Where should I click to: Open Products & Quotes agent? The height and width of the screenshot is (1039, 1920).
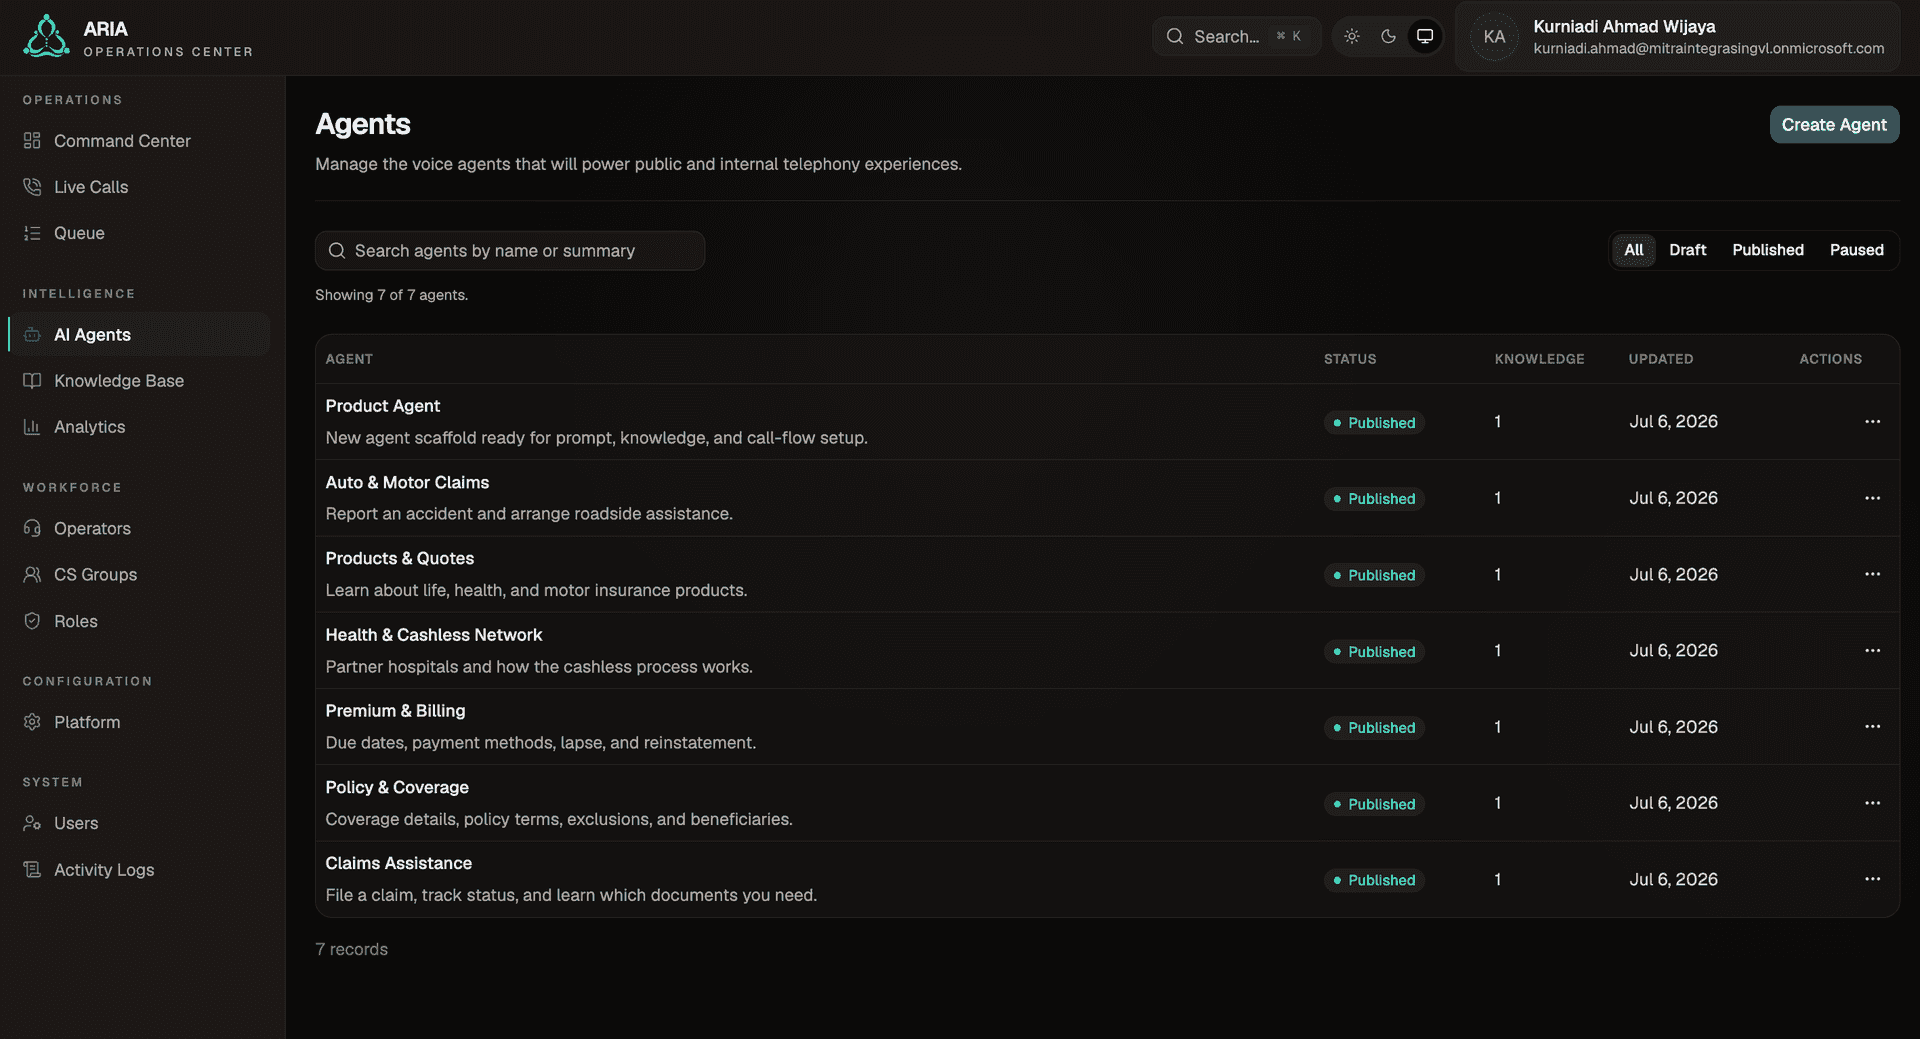click(399, 558)
